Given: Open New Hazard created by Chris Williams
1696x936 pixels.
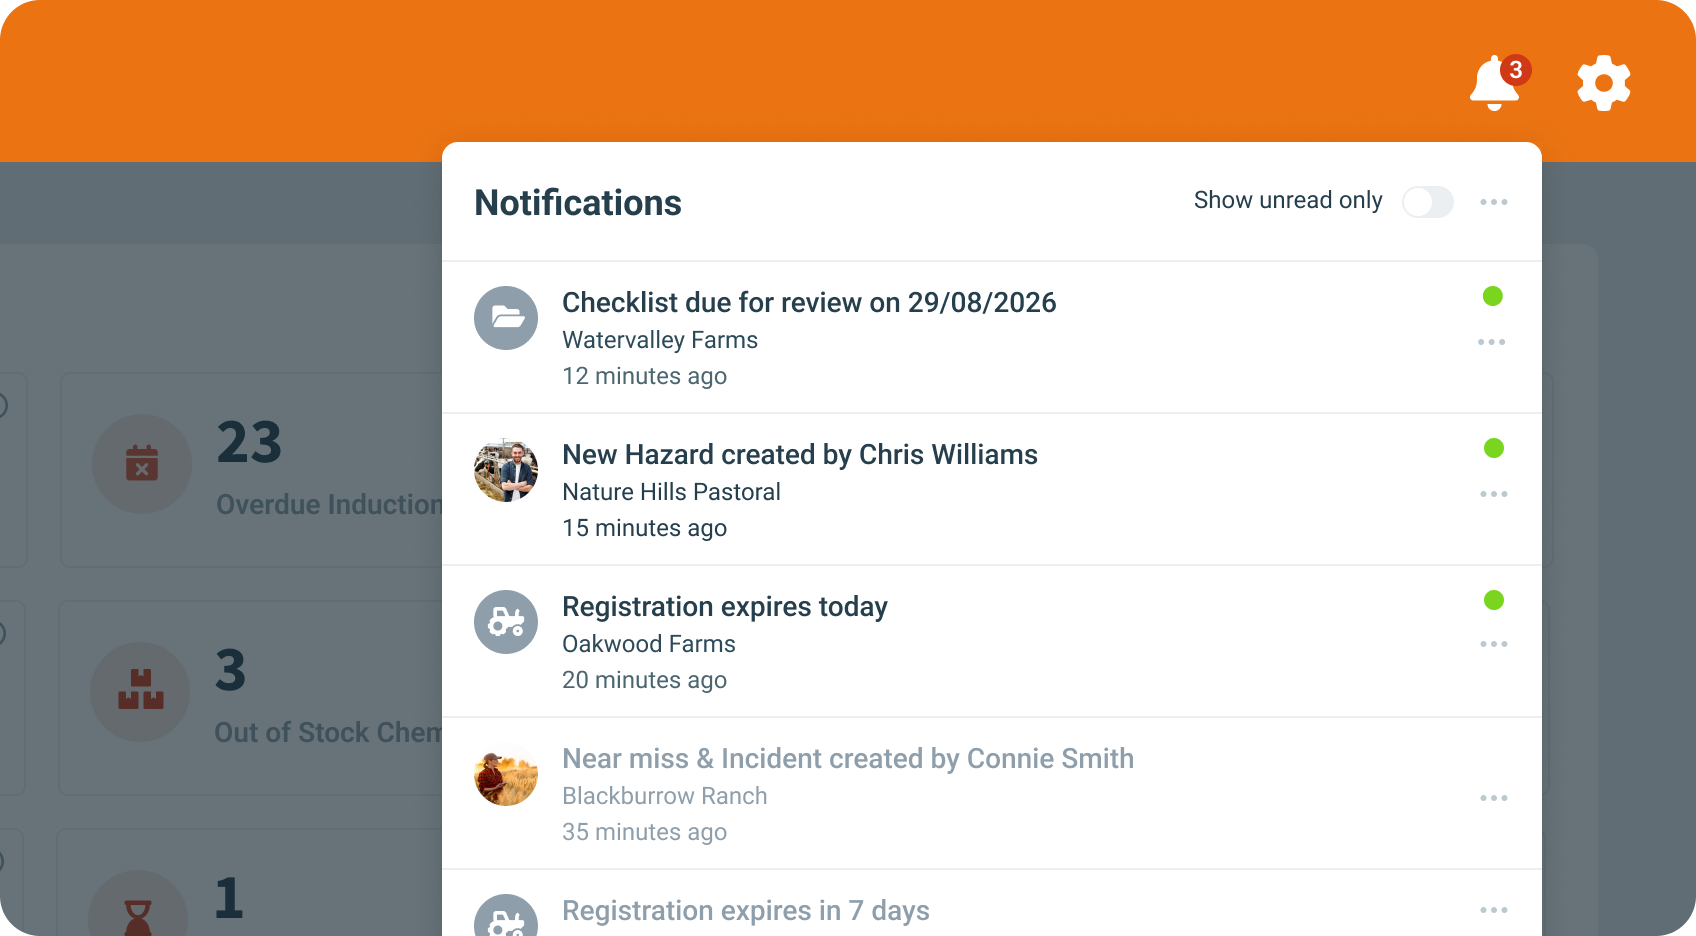Looking at the screenshot, I should (991, 490).
